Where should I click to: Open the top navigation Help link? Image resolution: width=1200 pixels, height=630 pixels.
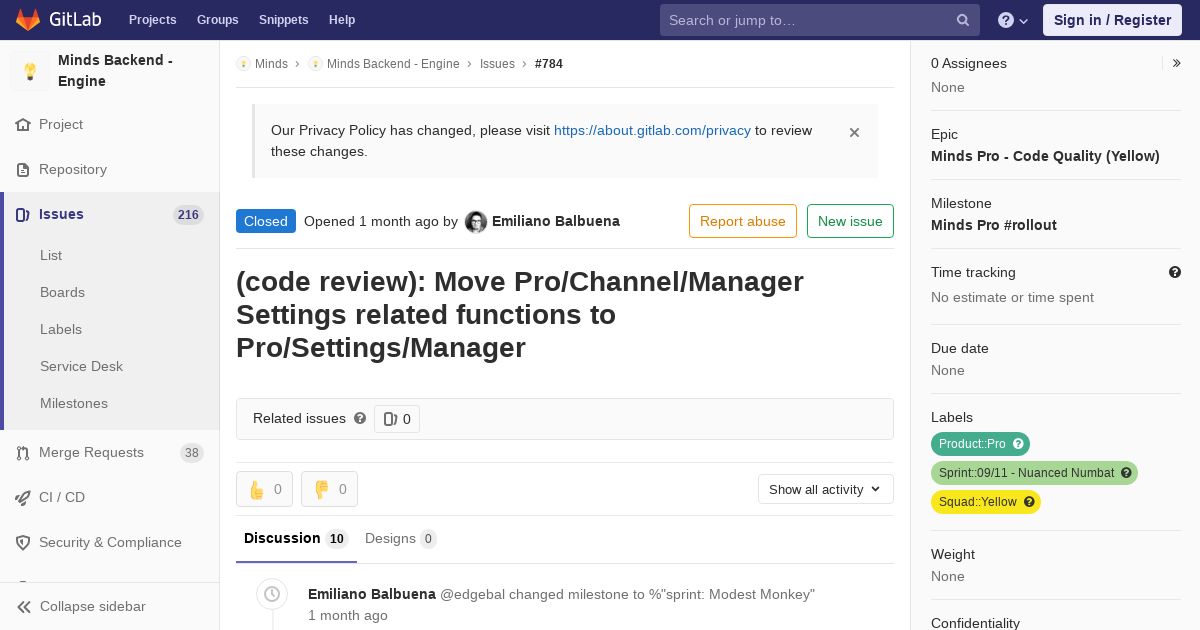point(342,19)
